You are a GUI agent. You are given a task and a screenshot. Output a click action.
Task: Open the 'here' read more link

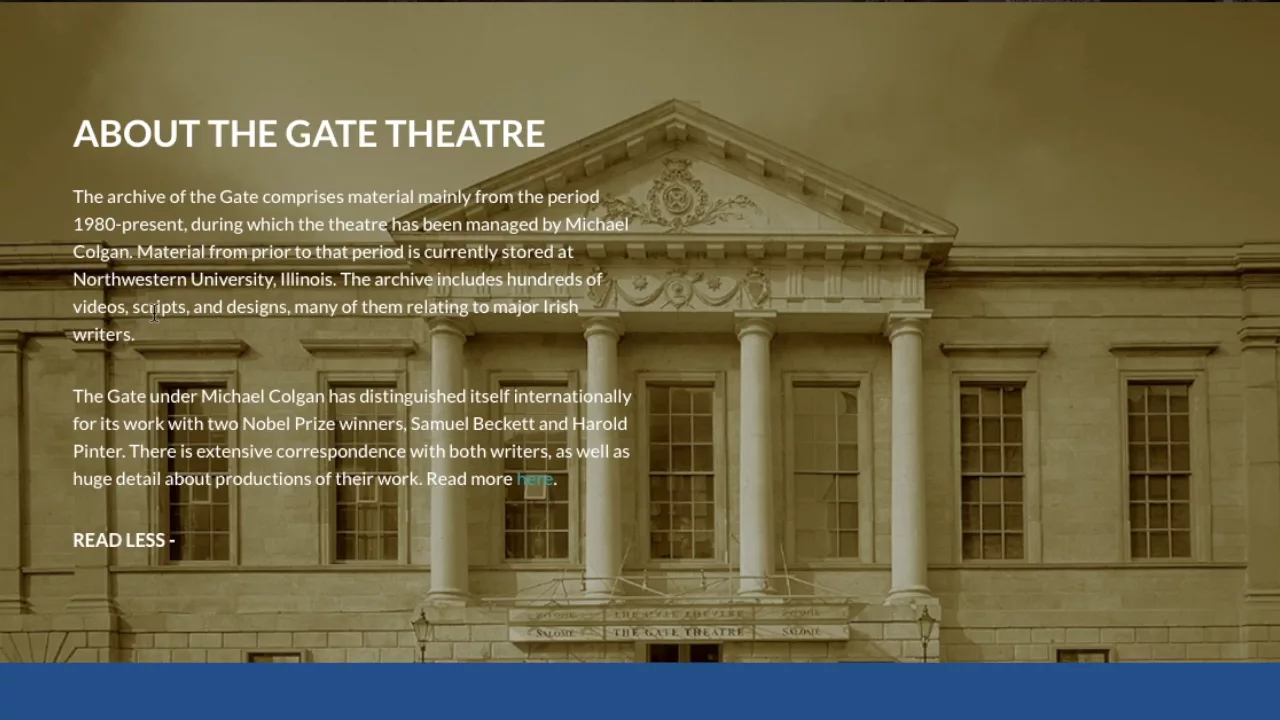534,478
